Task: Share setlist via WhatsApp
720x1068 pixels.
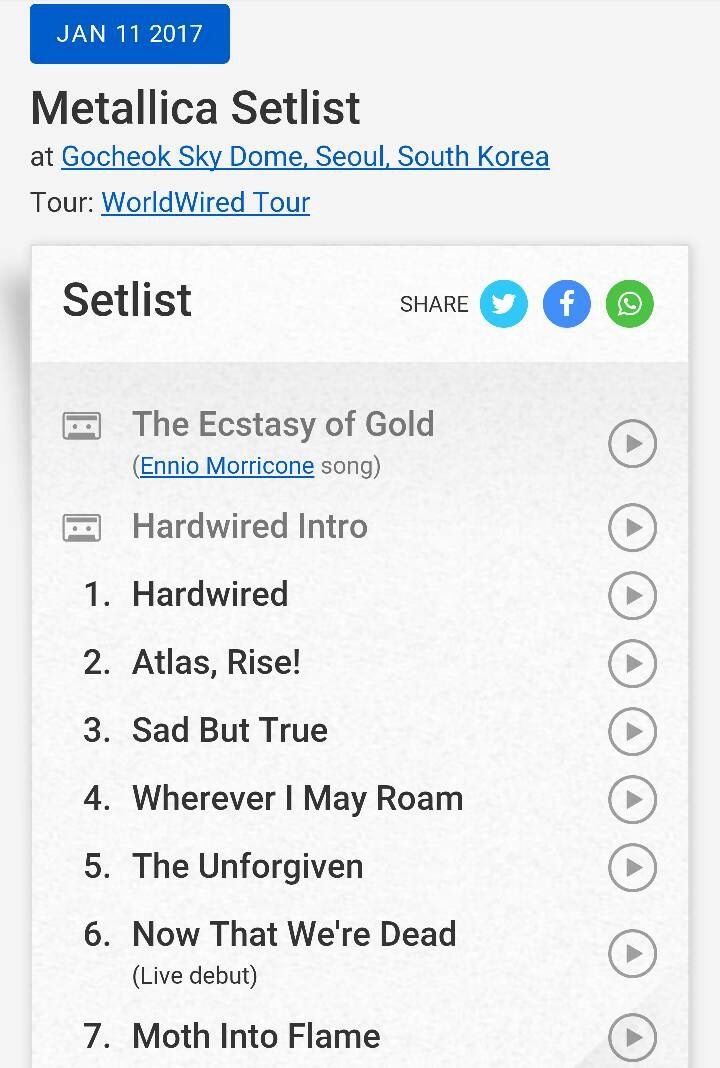Action: coord(630,304)
